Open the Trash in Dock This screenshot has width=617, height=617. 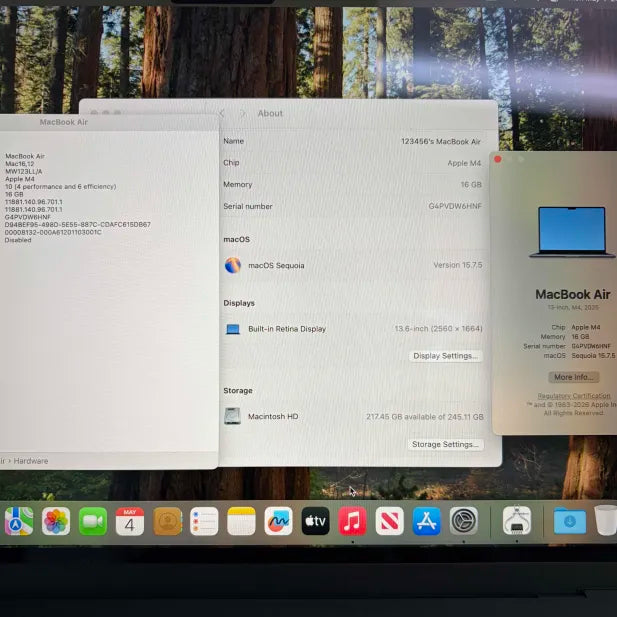606,521
